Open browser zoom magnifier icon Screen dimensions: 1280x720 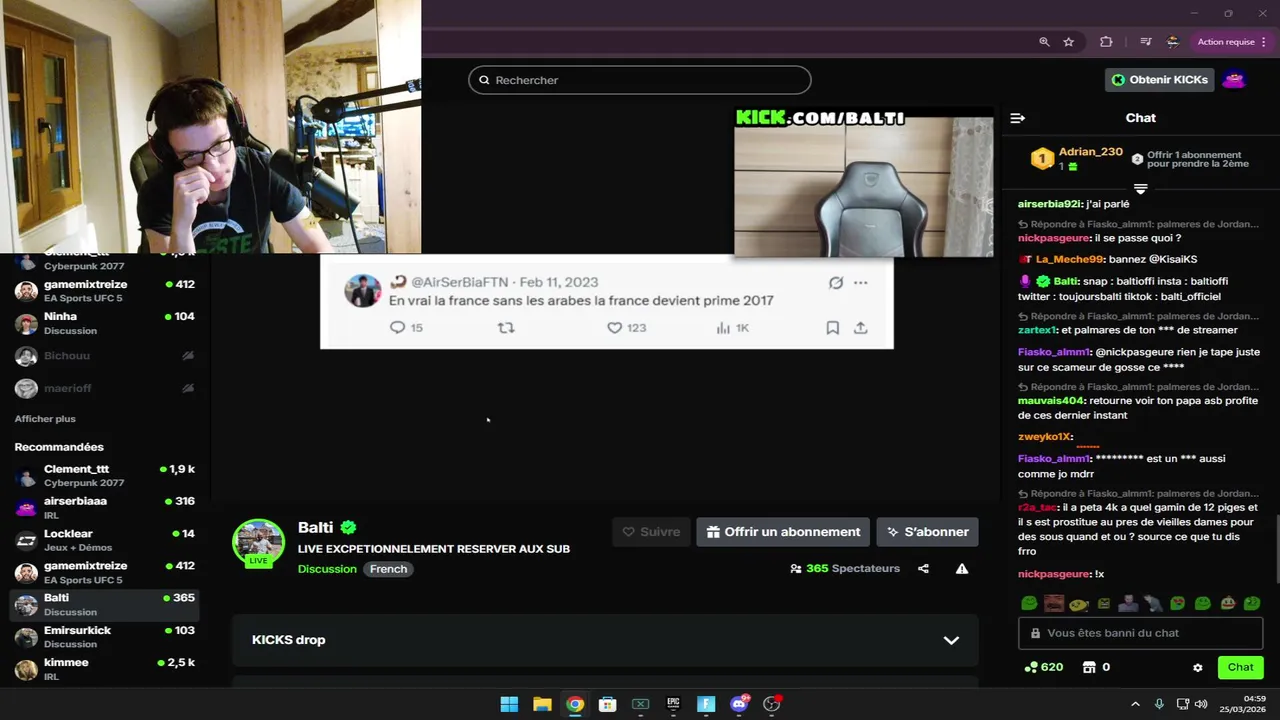(x=1044, y=42)
